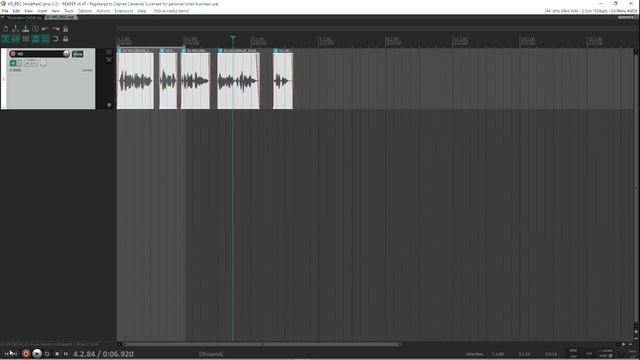Click the Pause transport button

(66, 354)
